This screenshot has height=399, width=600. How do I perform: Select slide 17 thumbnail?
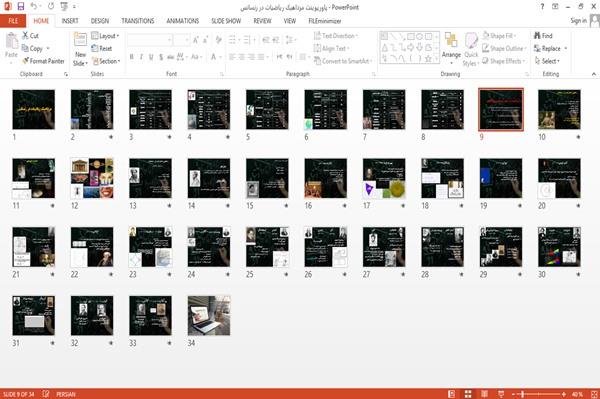click(x=384, y=178)
